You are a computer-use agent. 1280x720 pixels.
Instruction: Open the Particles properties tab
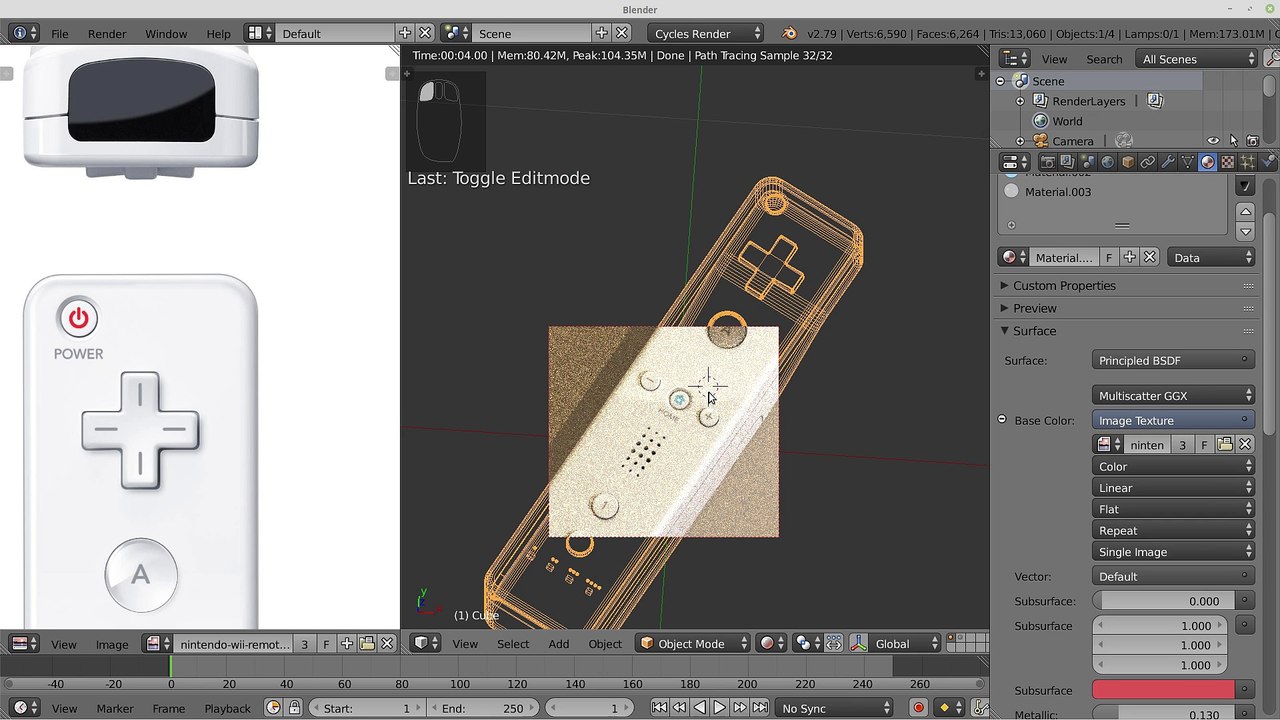pyautogui.click(x=1248, y=162)
